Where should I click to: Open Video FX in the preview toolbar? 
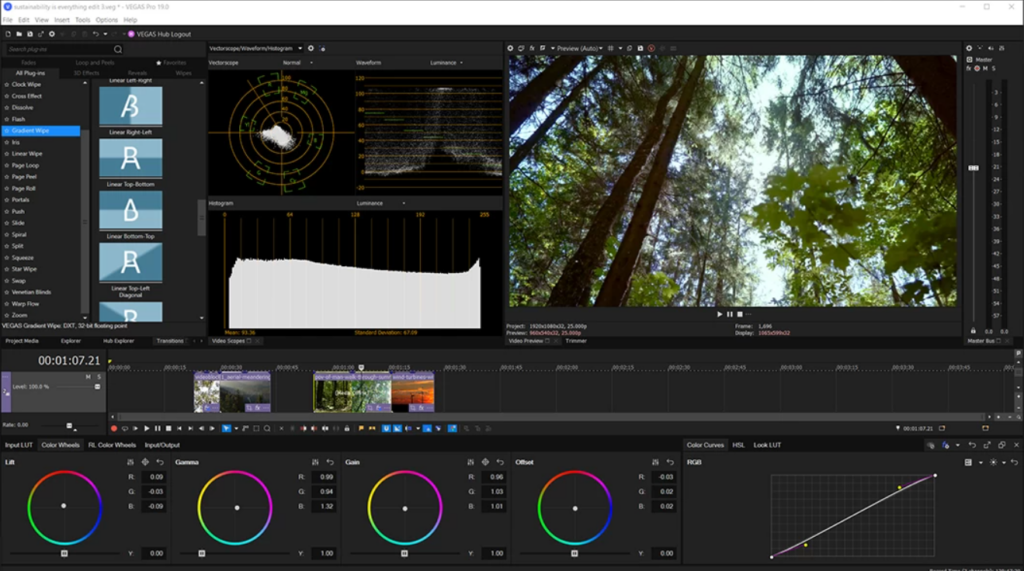point(531,48)
